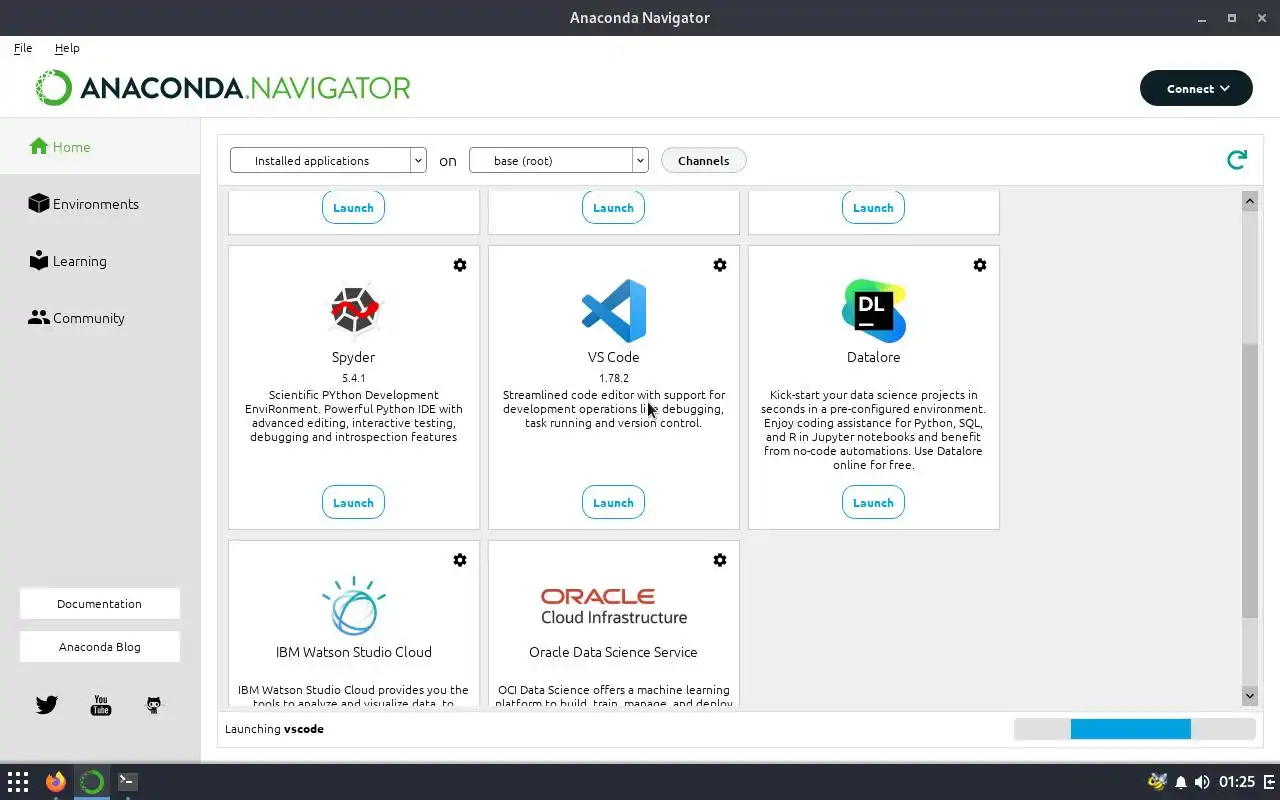Click the 'Spyder' card title
Image resolution: width=1280 pixels, height=800 pixels.
(x=354, y=357)
